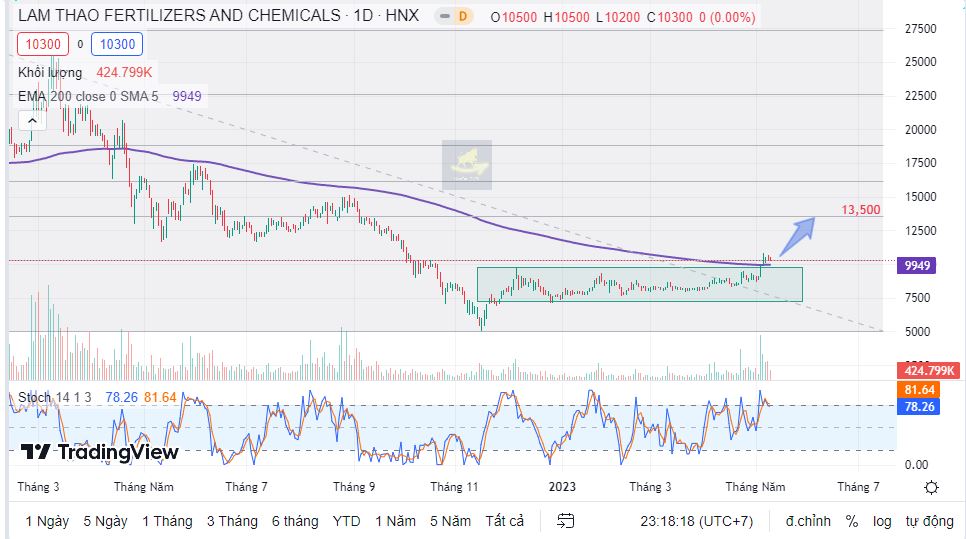Click the red sell price 10300 button
This screenshot has height=539, width=966.
coord(43,44)
